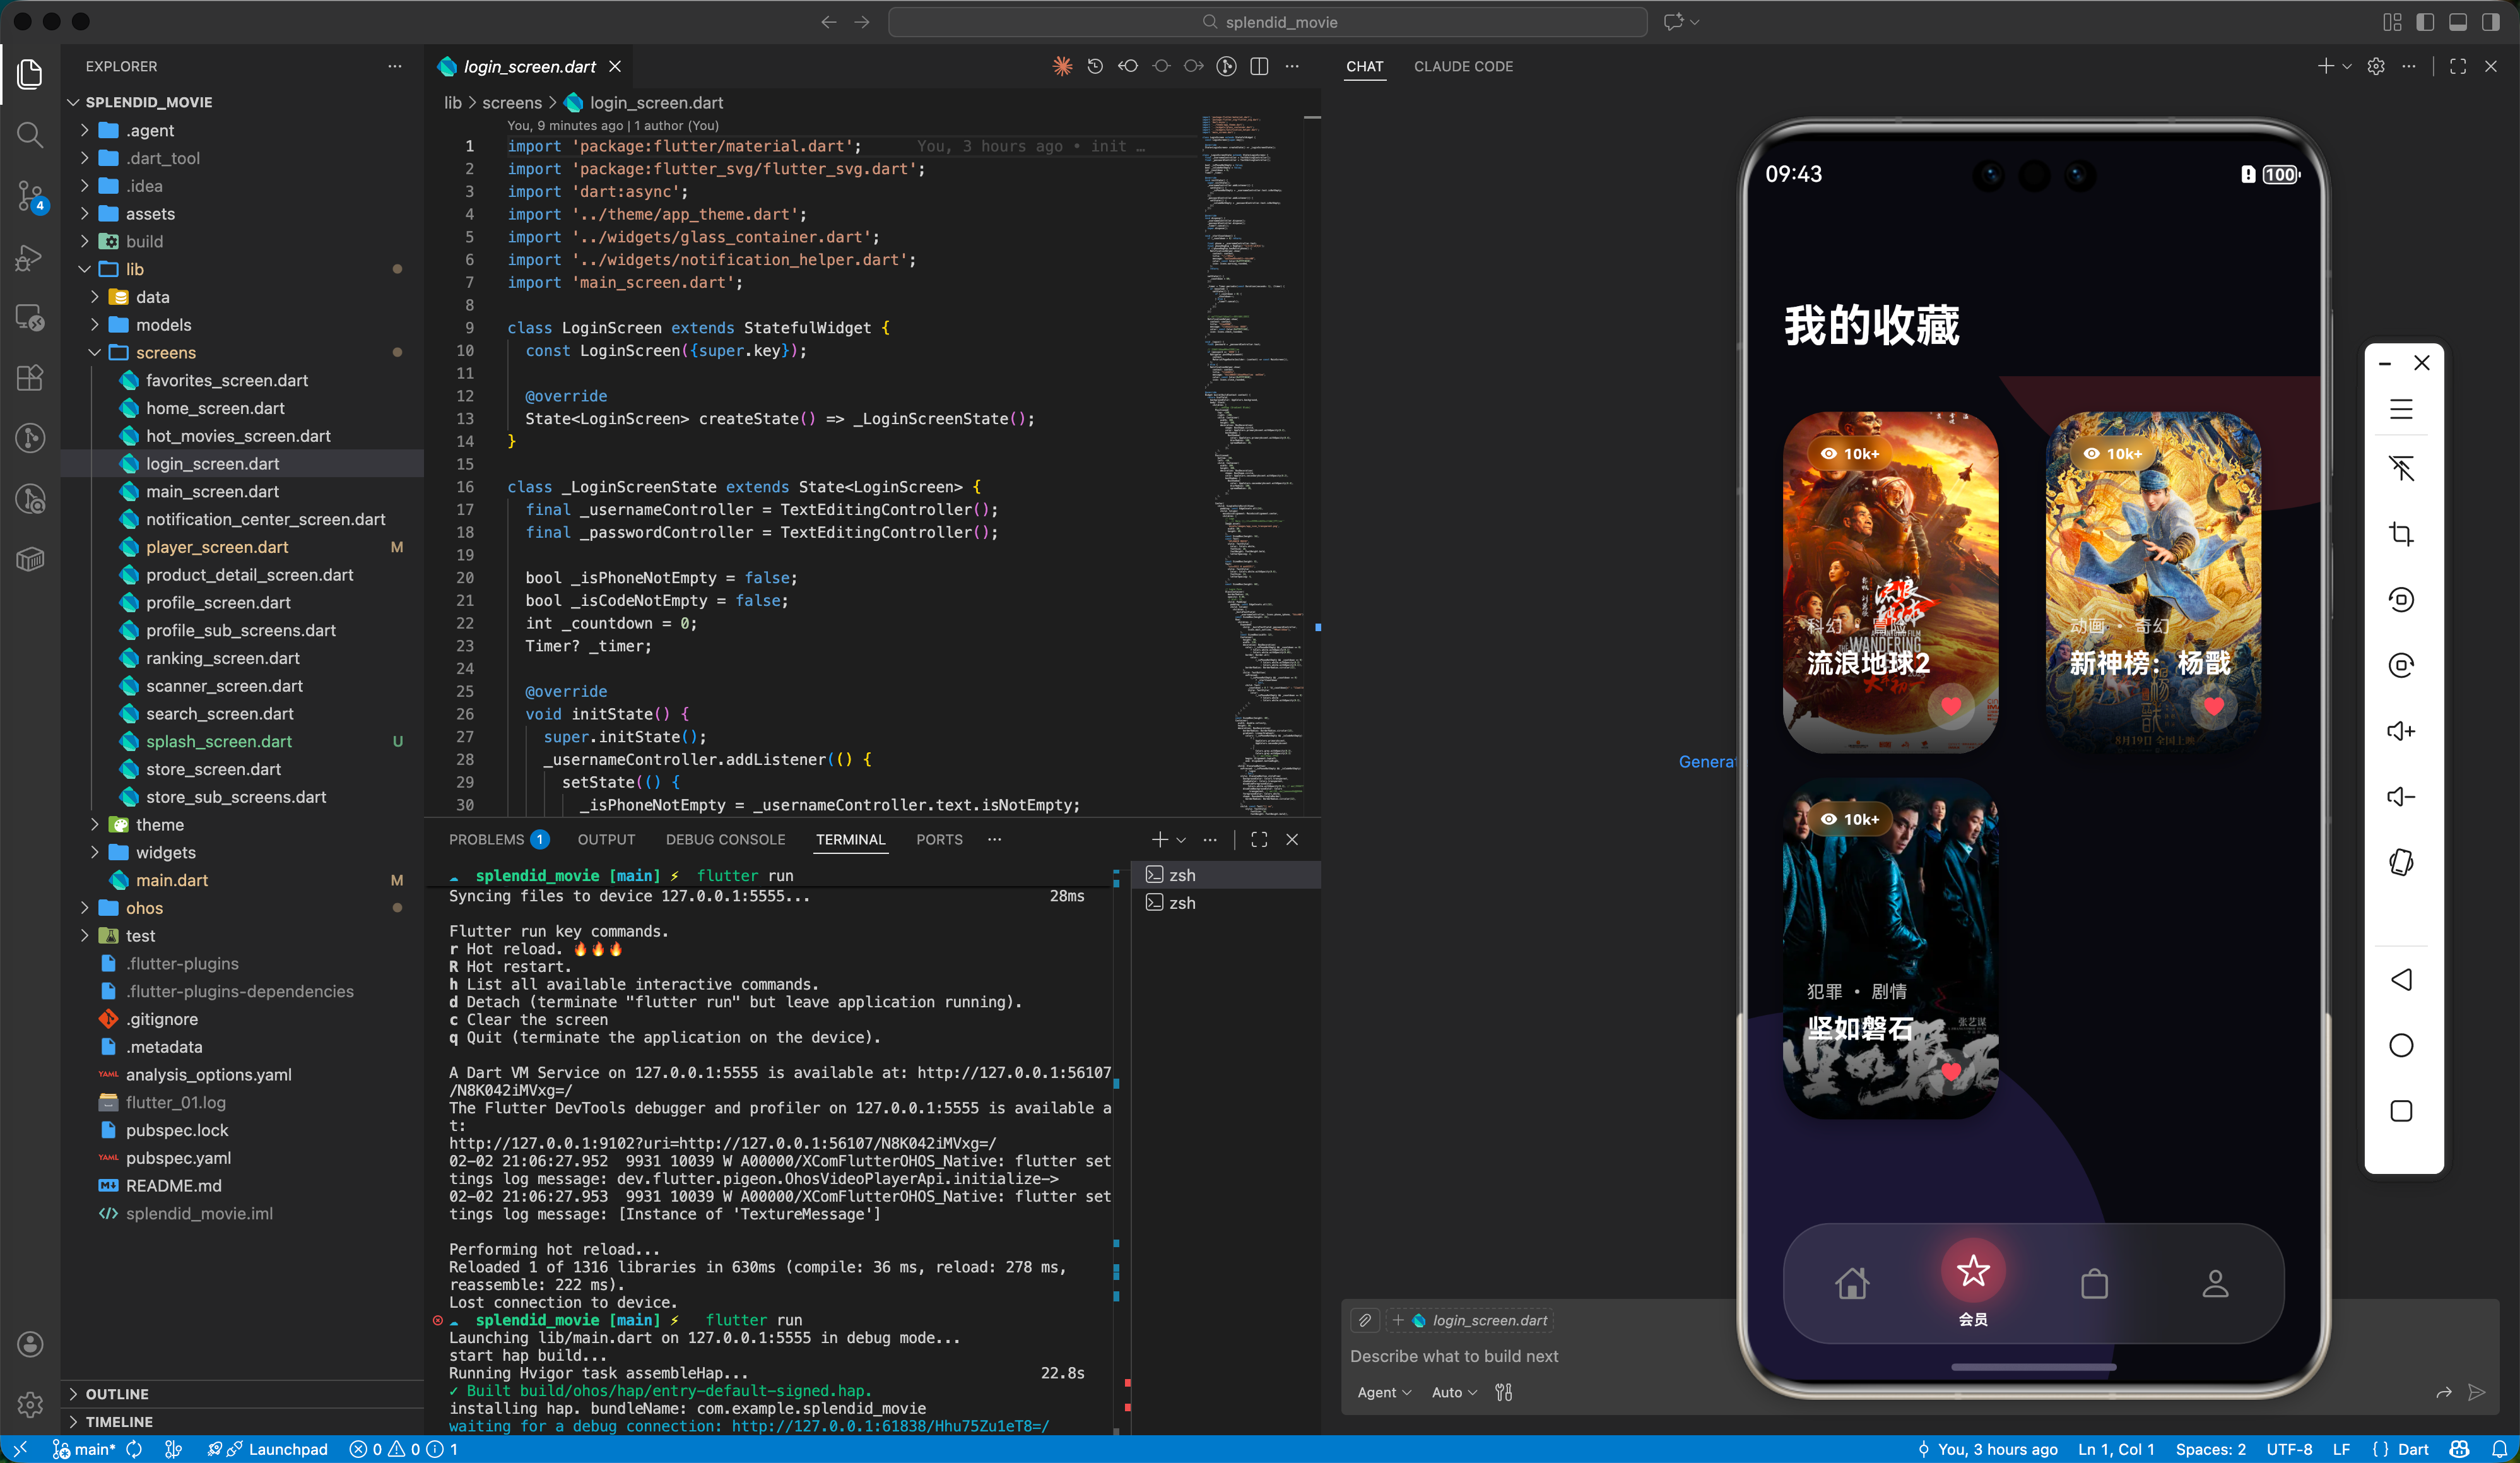The image size is (2520, 1463).
Task: Switch to the DEBUG CONSOLE tab
Action: [x=725, y=839]
